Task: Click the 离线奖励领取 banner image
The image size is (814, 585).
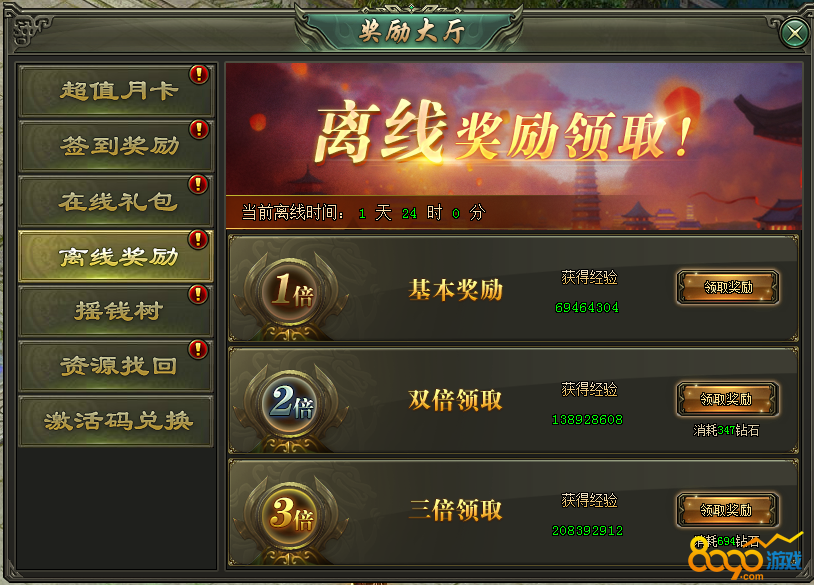Action: tap(514, 146)
